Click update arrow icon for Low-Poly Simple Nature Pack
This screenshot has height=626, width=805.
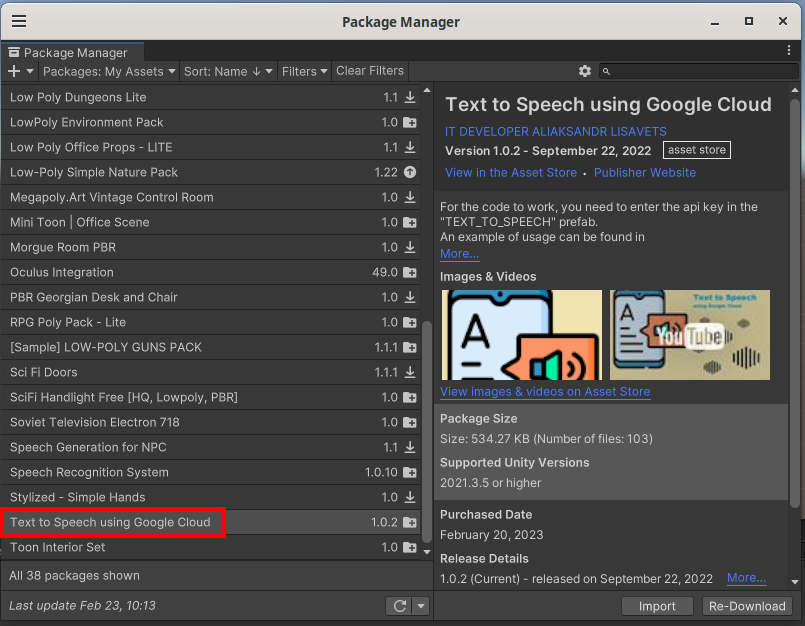tap(410, 173)
